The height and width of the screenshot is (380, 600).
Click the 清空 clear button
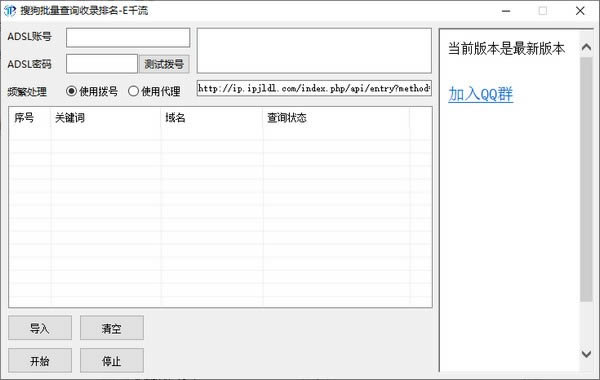(112, 328)
